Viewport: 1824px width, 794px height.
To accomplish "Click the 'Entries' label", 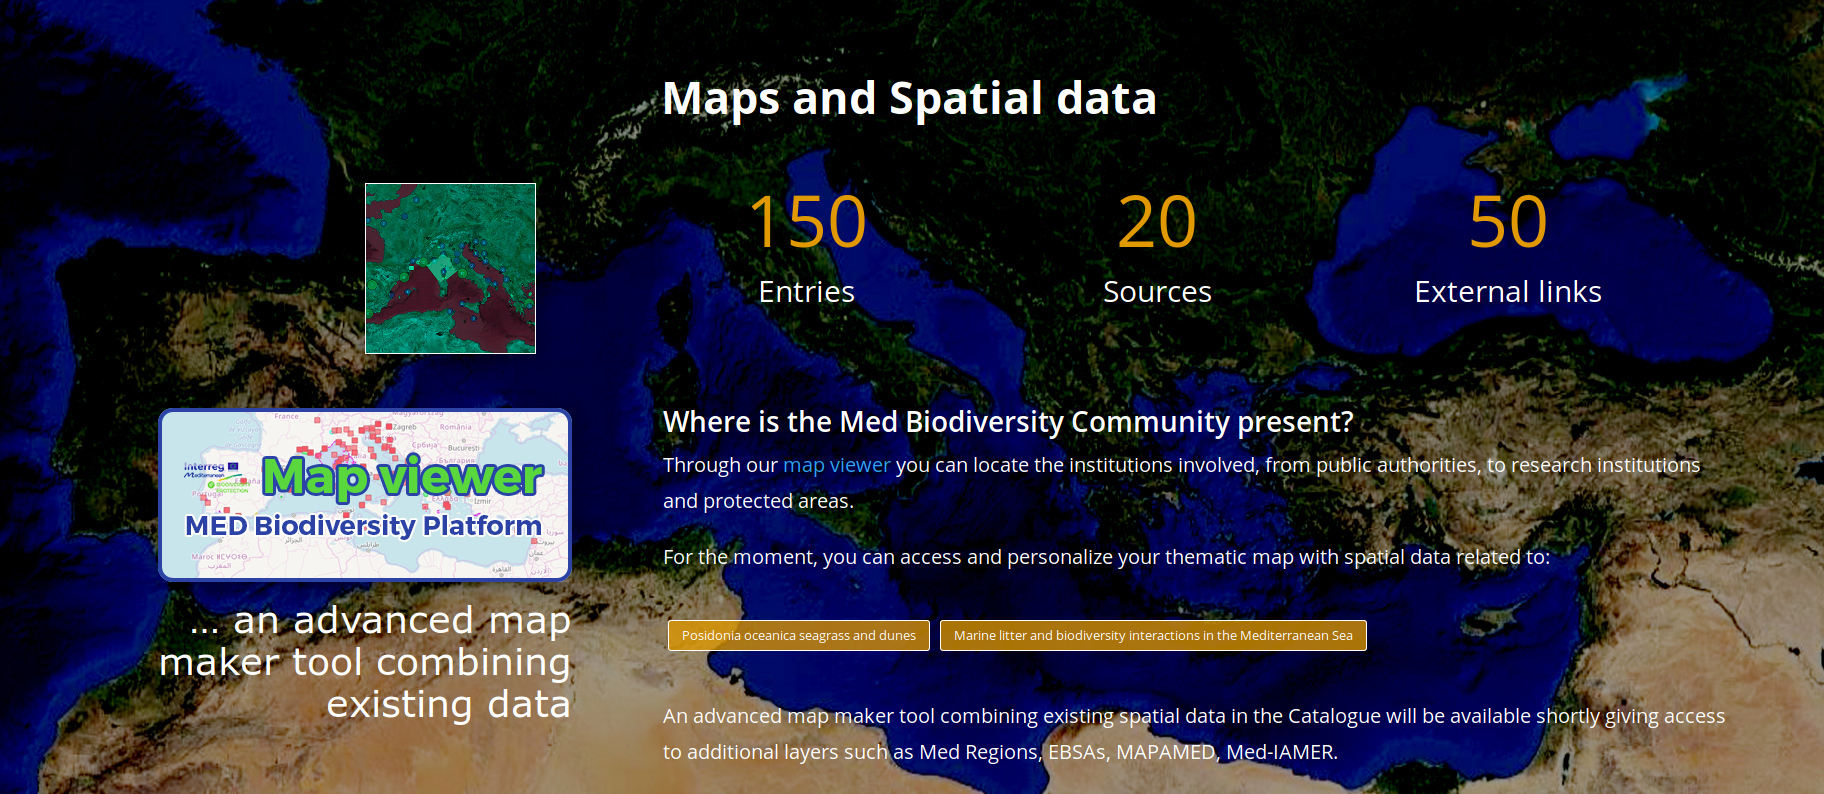I will pos(806,292).
